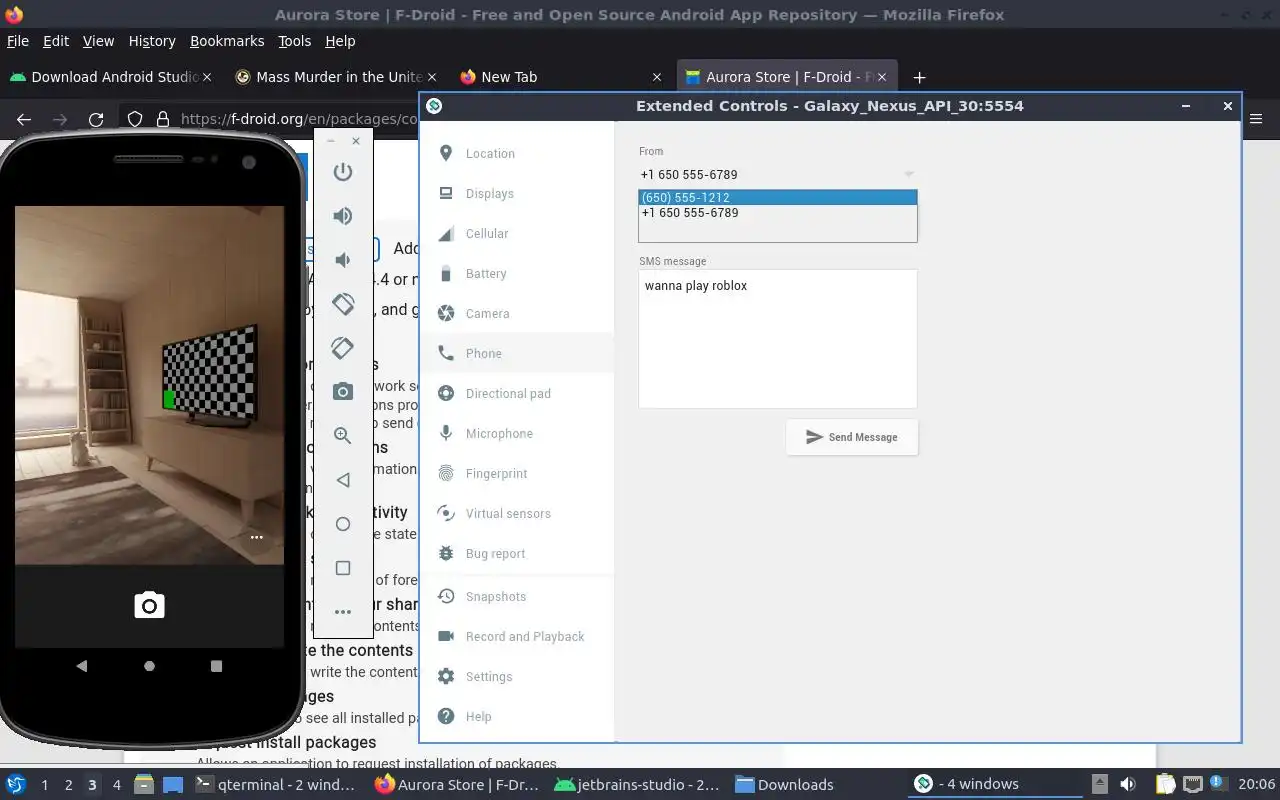
Task: Open Firefox View menu
Action: 98,41
